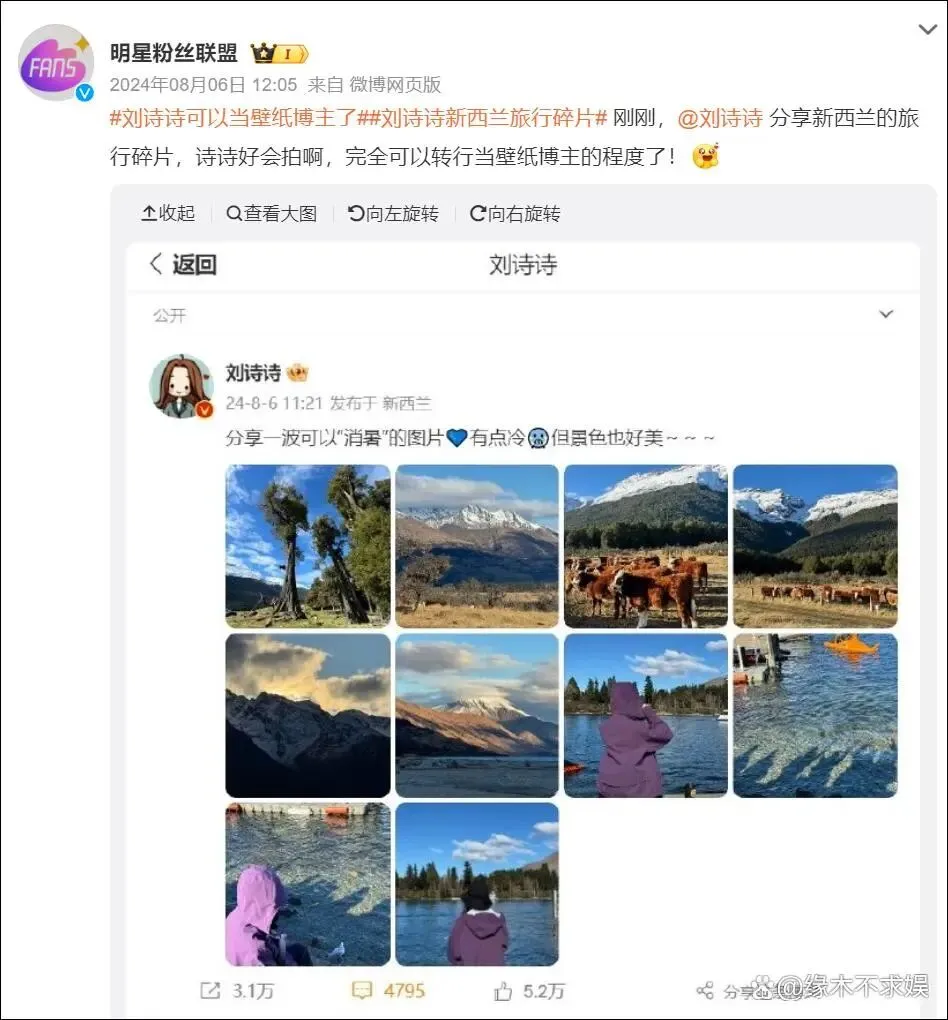Go back using the 返回 arrow

pos(183,264)
